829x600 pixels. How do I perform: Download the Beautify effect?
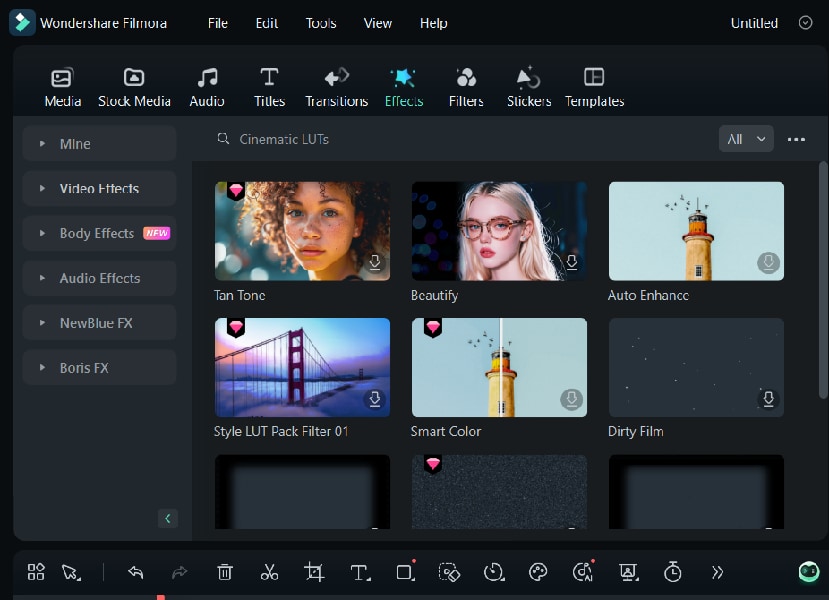[x=572, y=262]
